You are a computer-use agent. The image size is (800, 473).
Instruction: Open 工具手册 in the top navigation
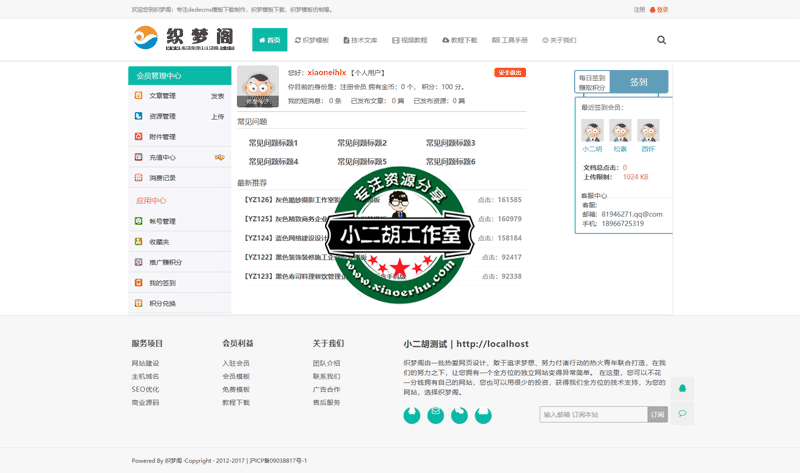click(x=510, y=40)
